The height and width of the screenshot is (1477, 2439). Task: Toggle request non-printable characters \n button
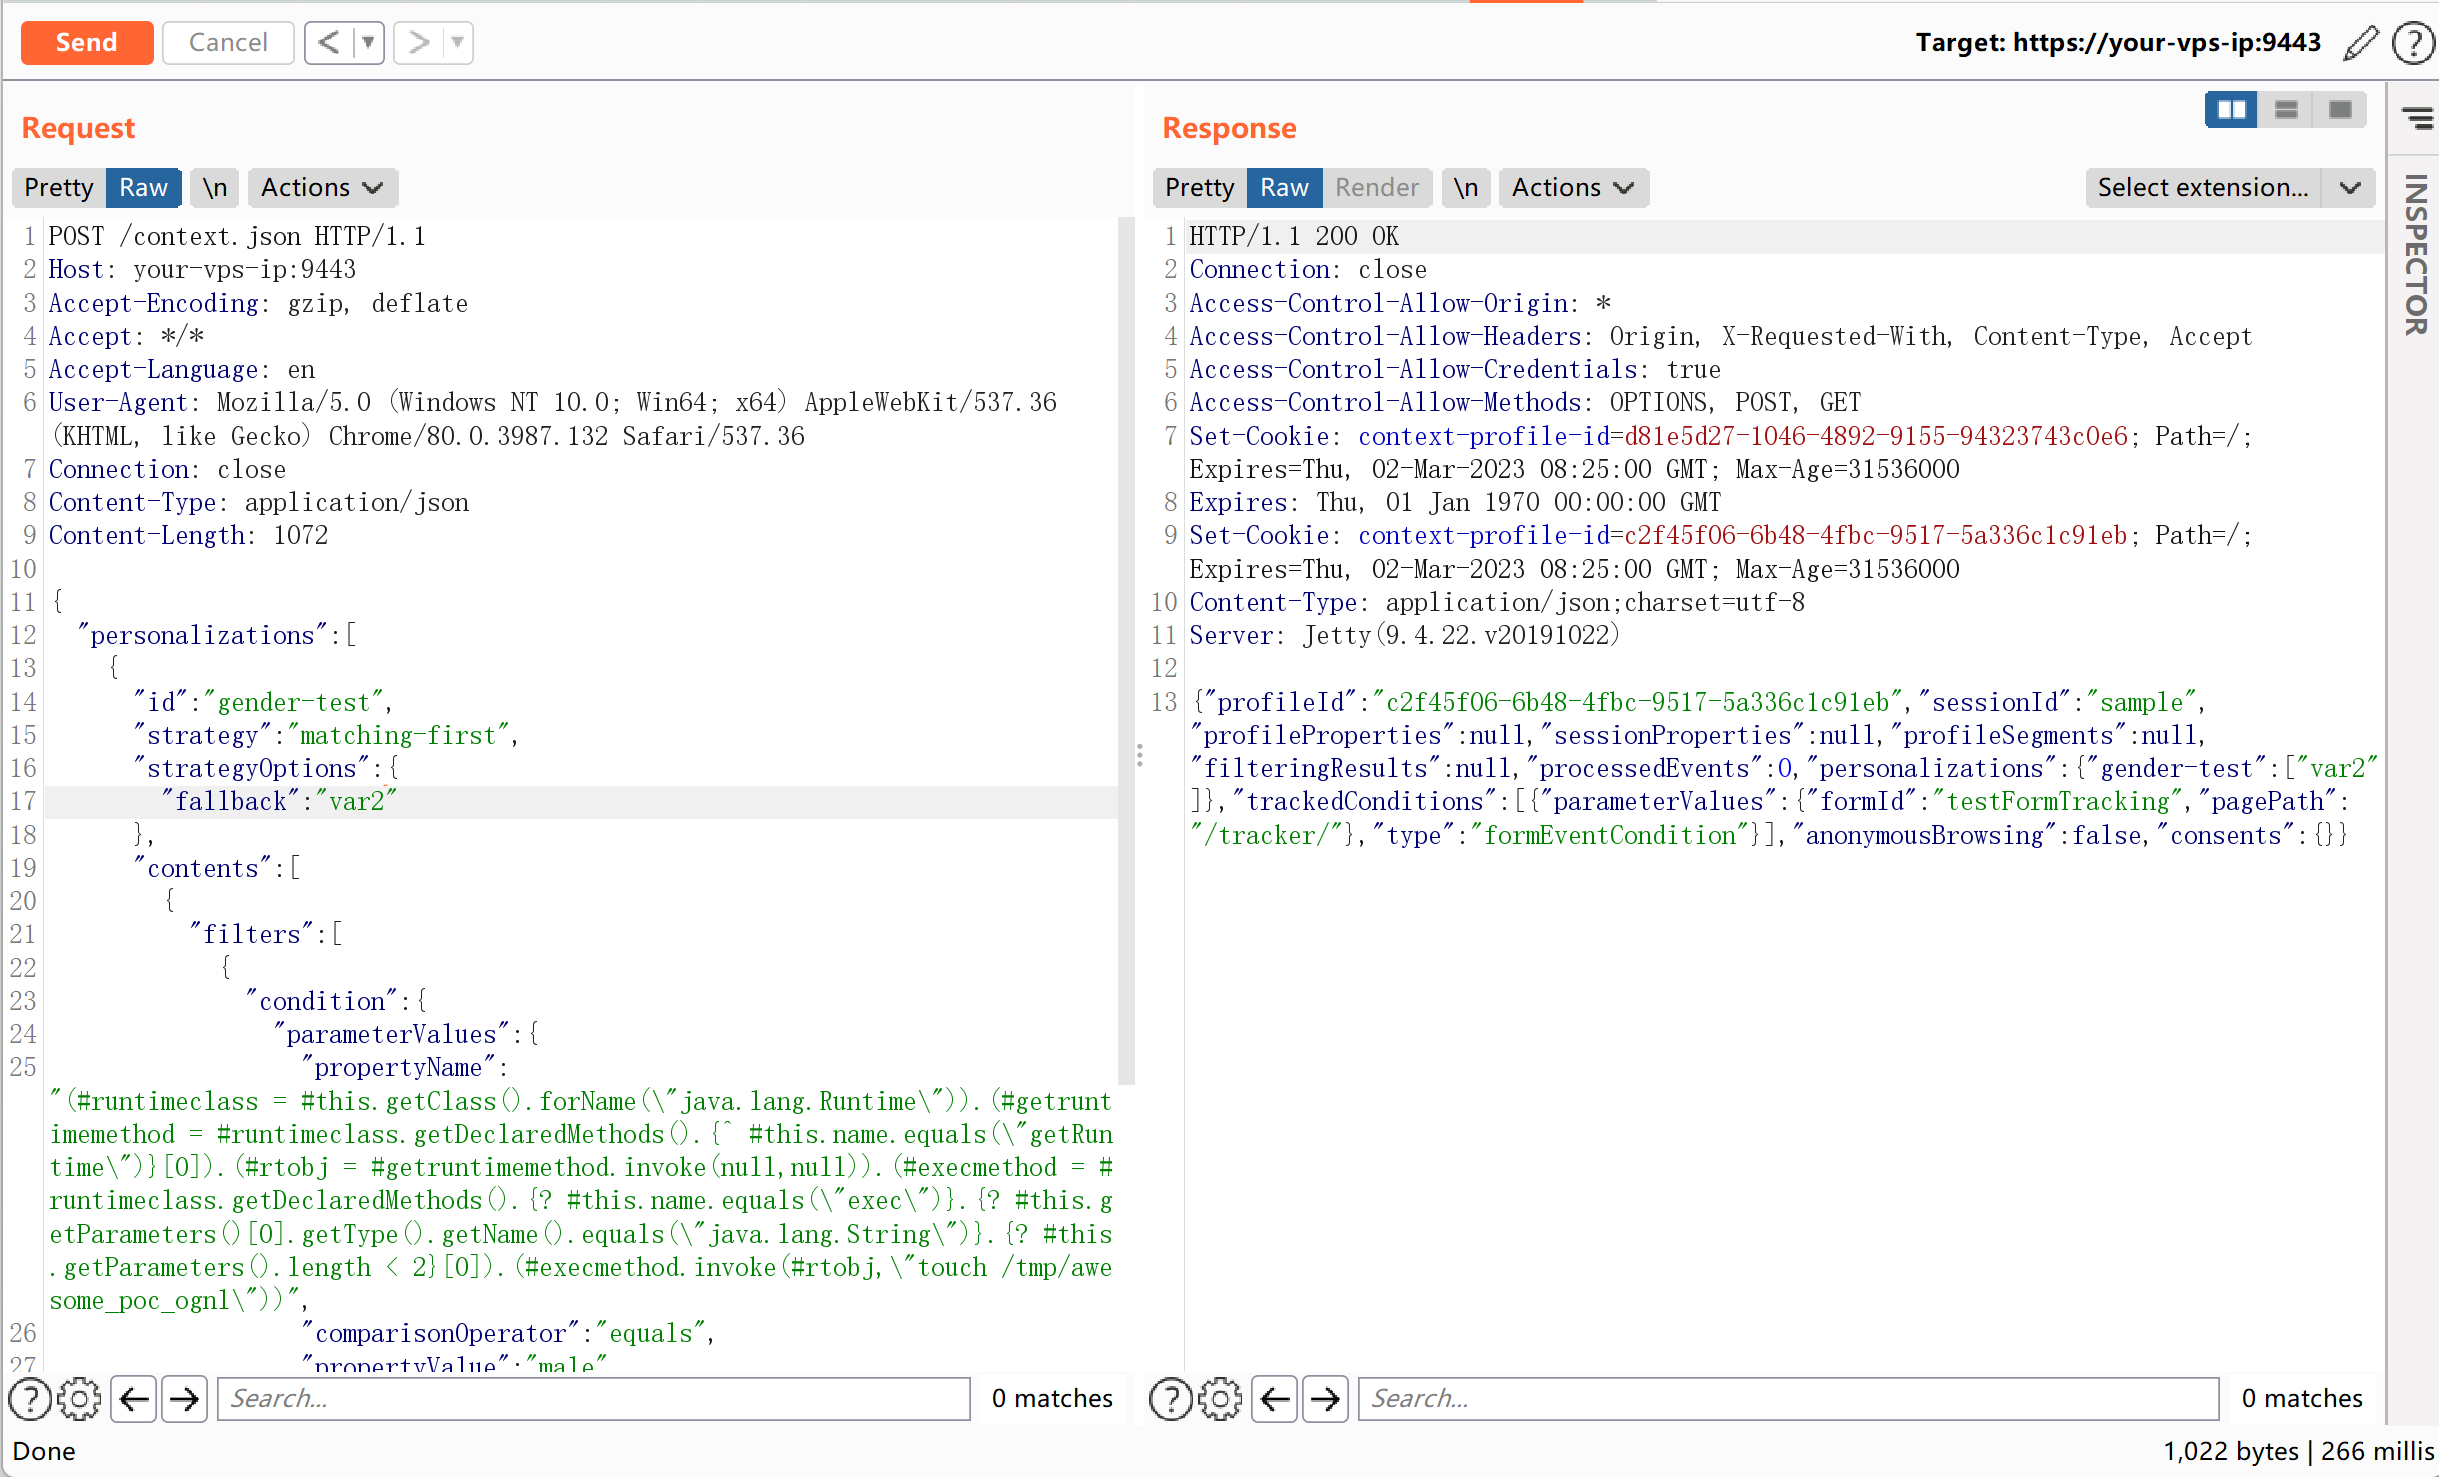pos(215,187)
